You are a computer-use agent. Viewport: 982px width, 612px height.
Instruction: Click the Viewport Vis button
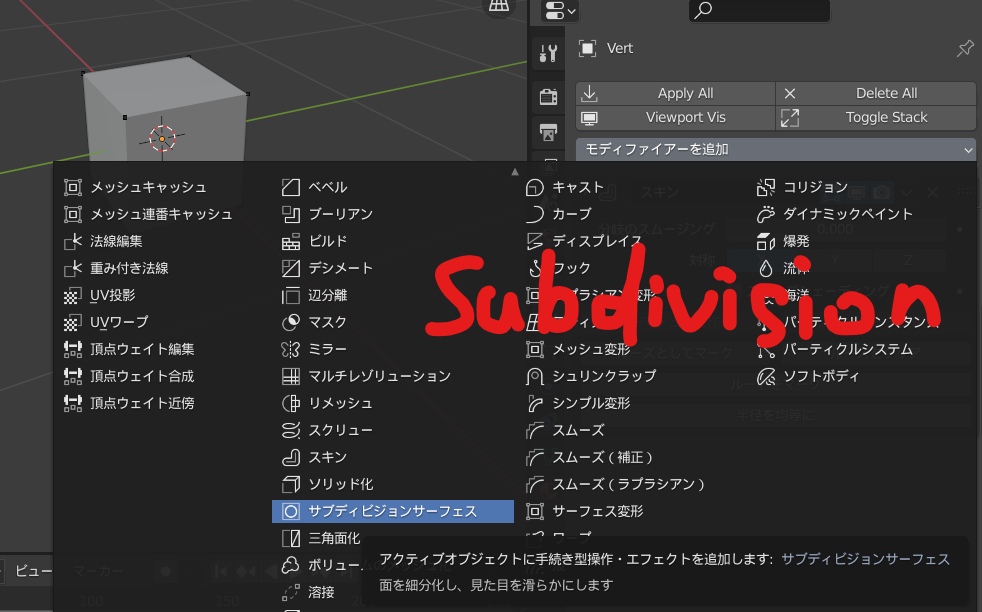pos(675,118)
